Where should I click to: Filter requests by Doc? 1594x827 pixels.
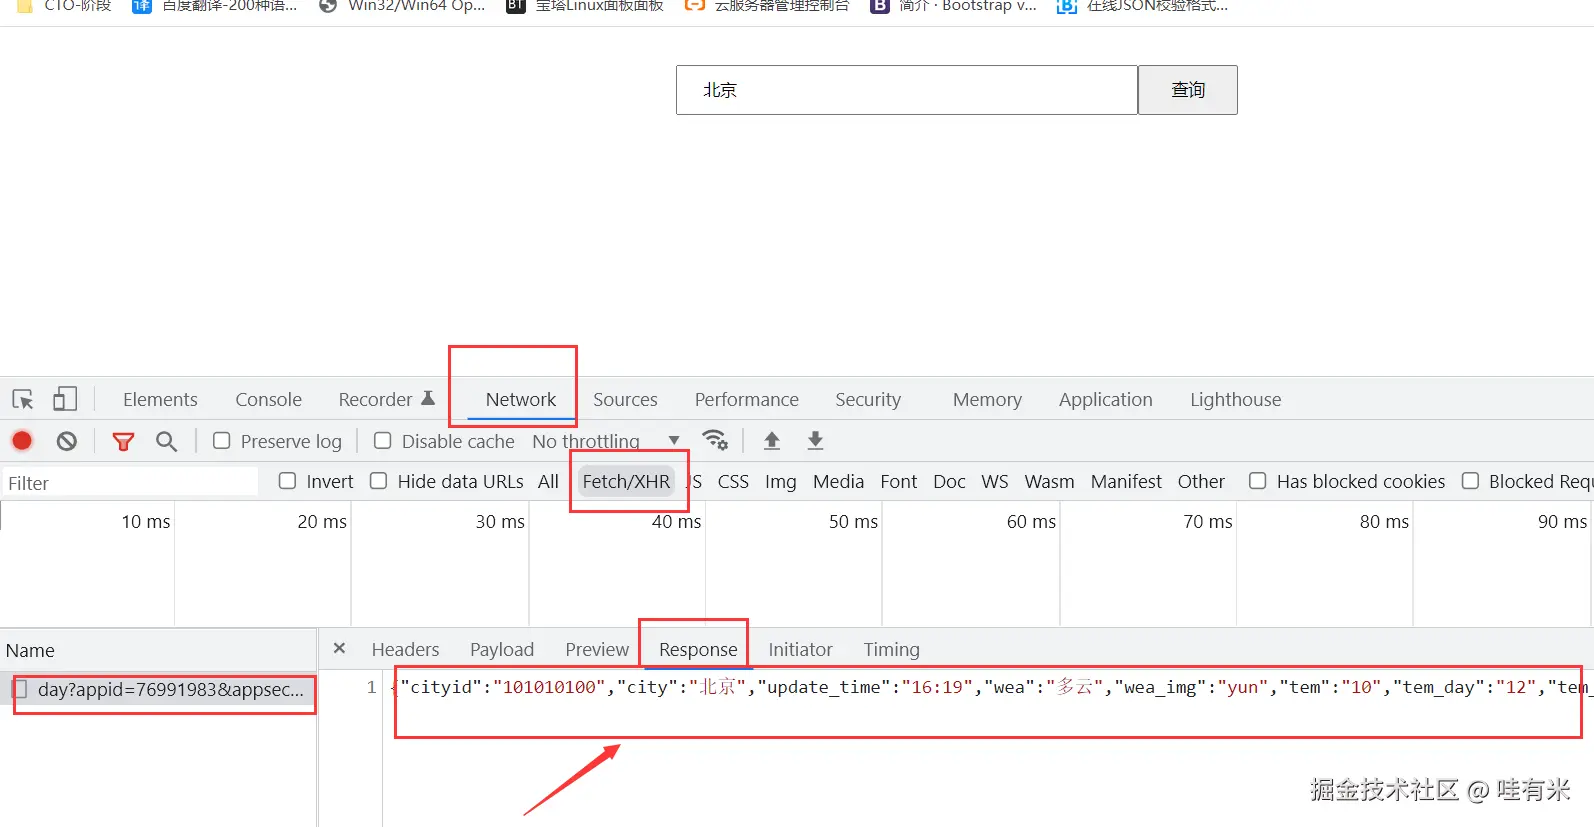[x=949, y=481]
